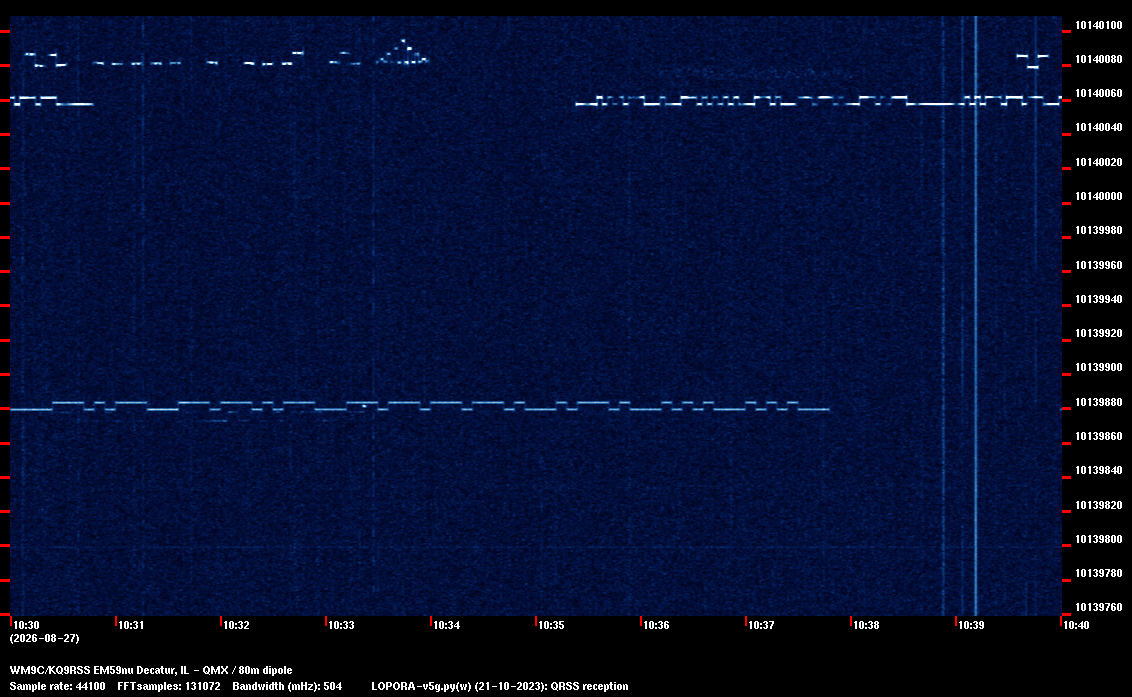The width and height of the screenshot is (1132, 697).
Task: Click the 10140000 frequency label
Action: tap(1099, 196)
